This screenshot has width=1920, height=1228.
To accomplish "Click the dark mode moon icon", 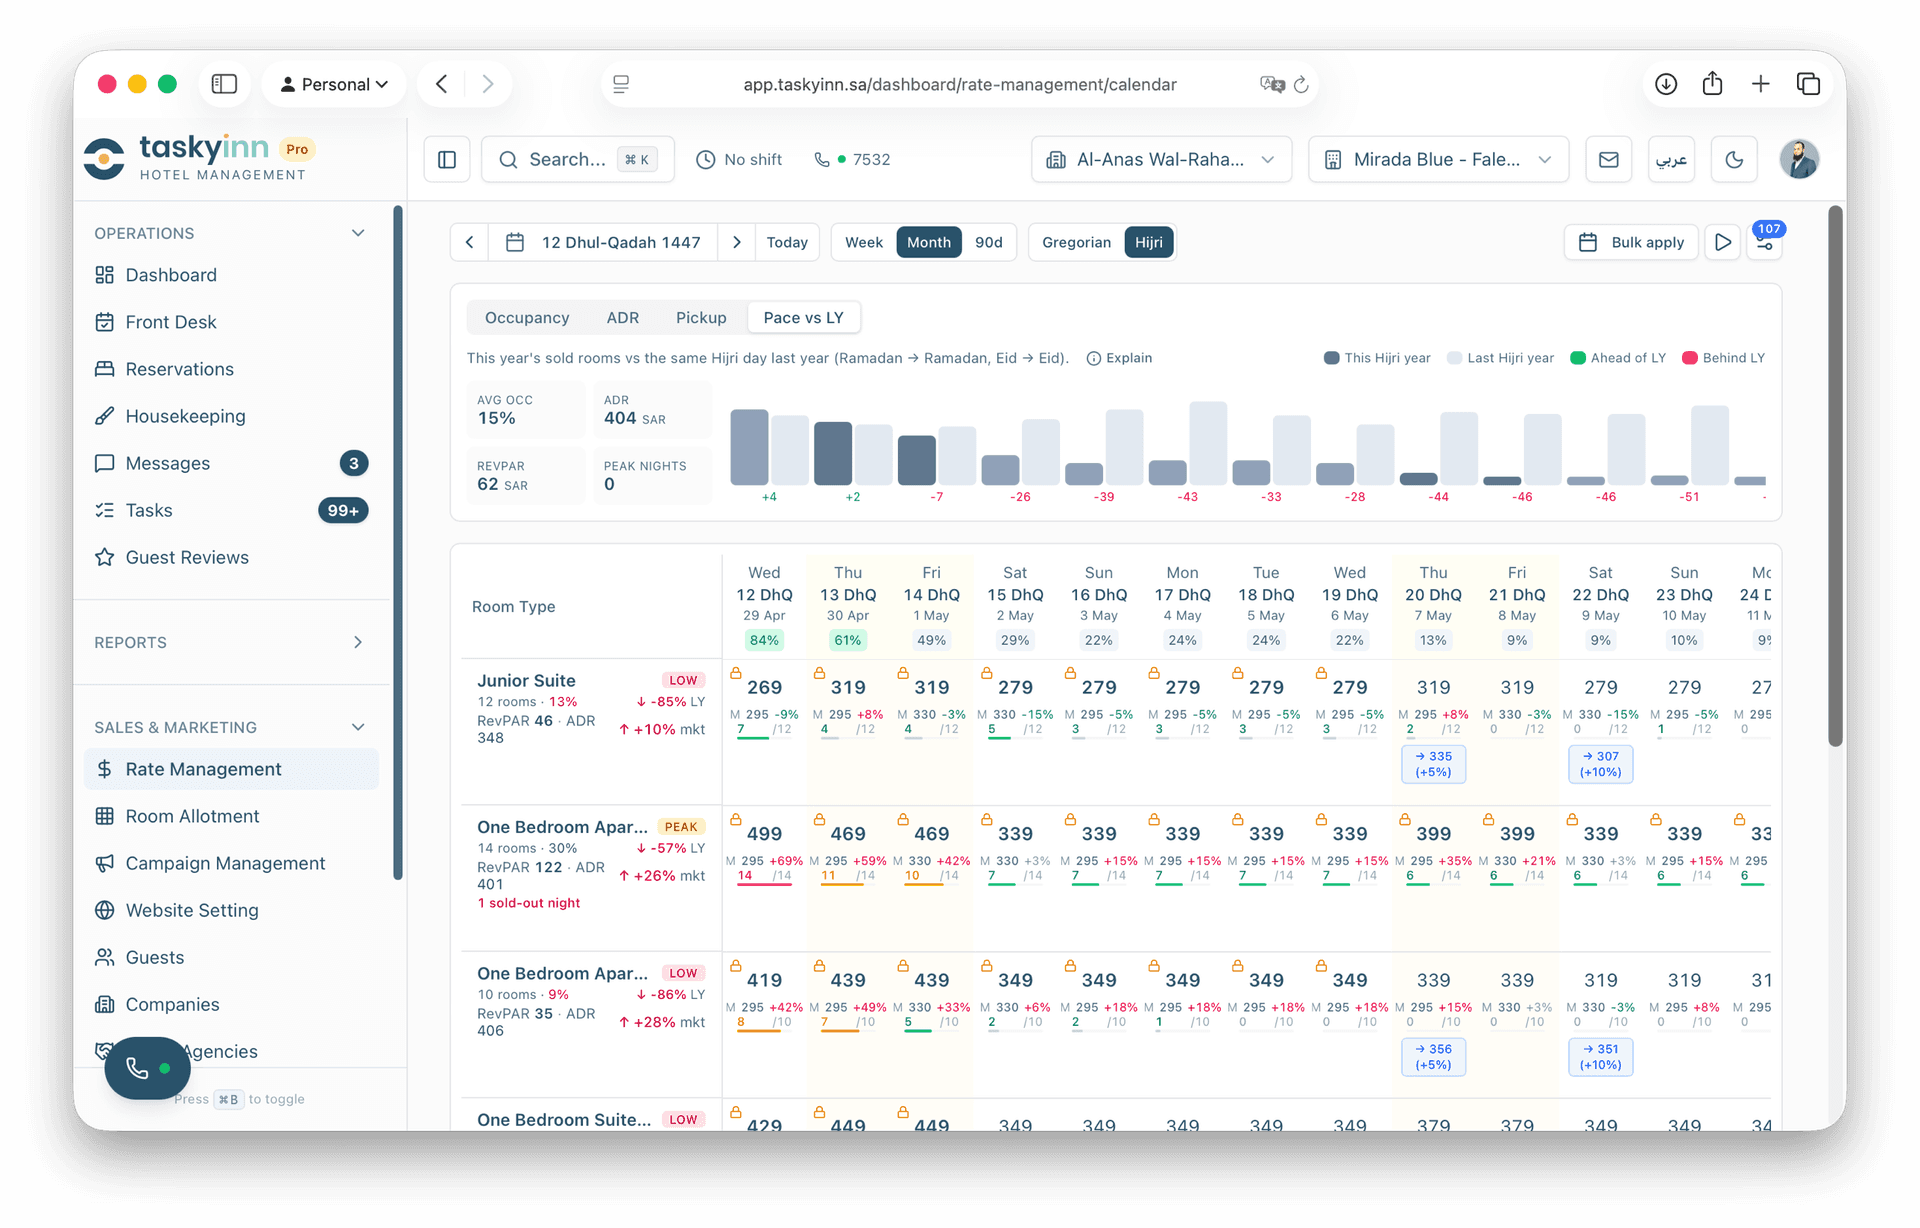I will tap(1734, 159).
